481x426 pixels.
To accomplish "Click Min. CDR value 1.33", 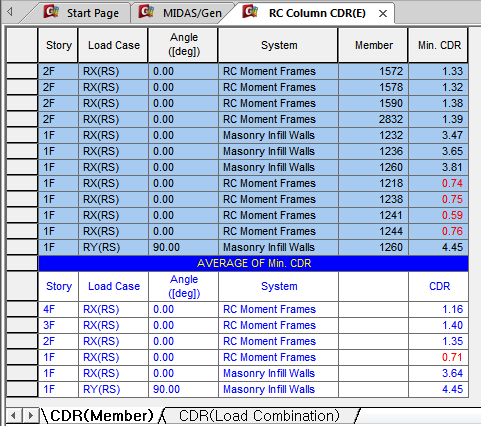I will 439,71.
